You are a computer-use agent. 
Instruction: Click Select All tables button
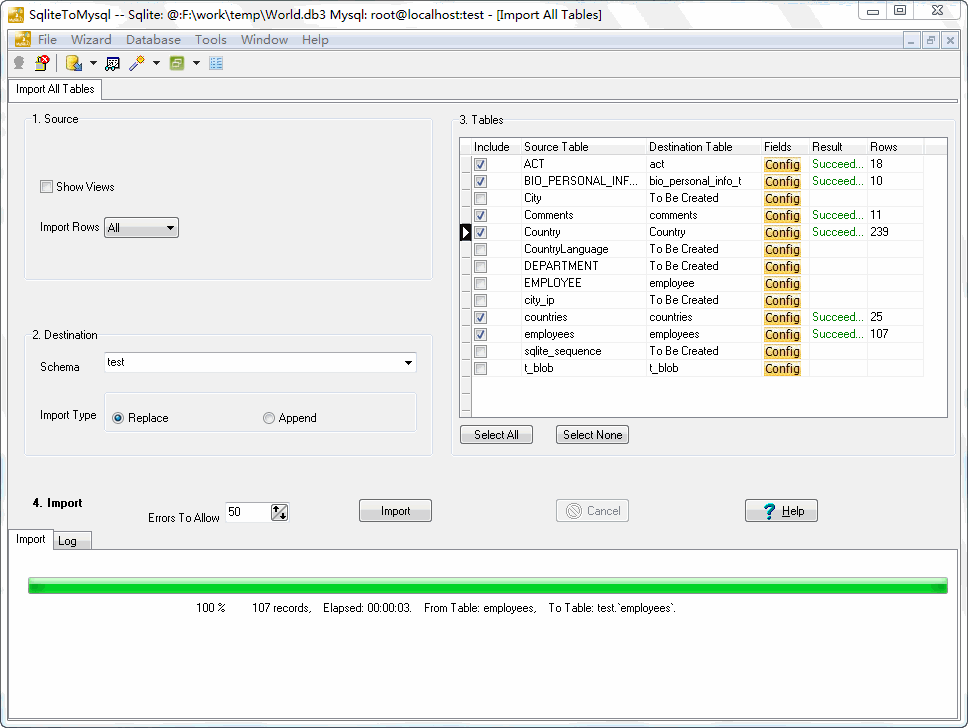pos(496,435)
